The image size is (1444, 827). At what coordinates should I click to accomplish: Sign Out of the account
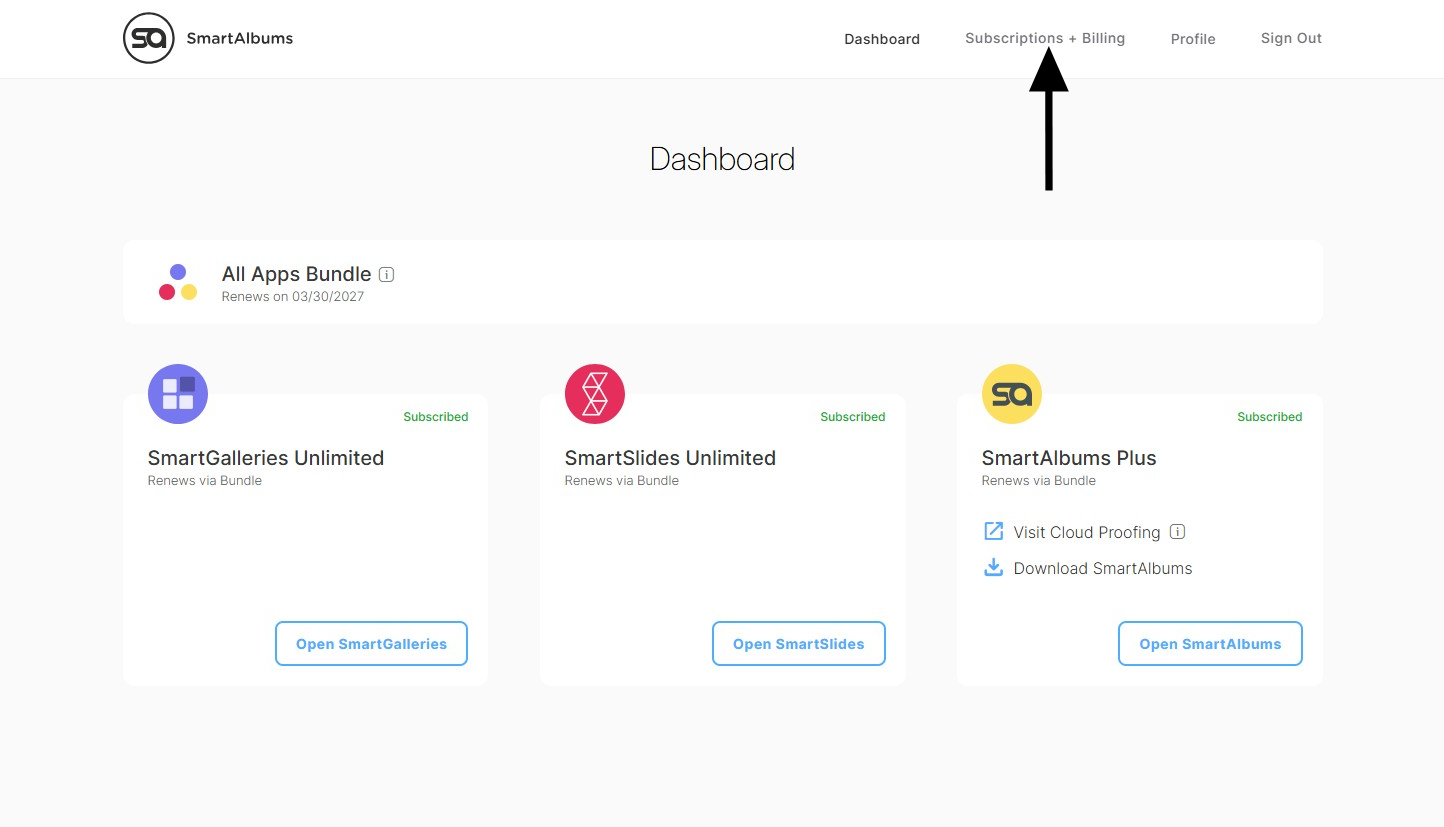coord(1291,38)
